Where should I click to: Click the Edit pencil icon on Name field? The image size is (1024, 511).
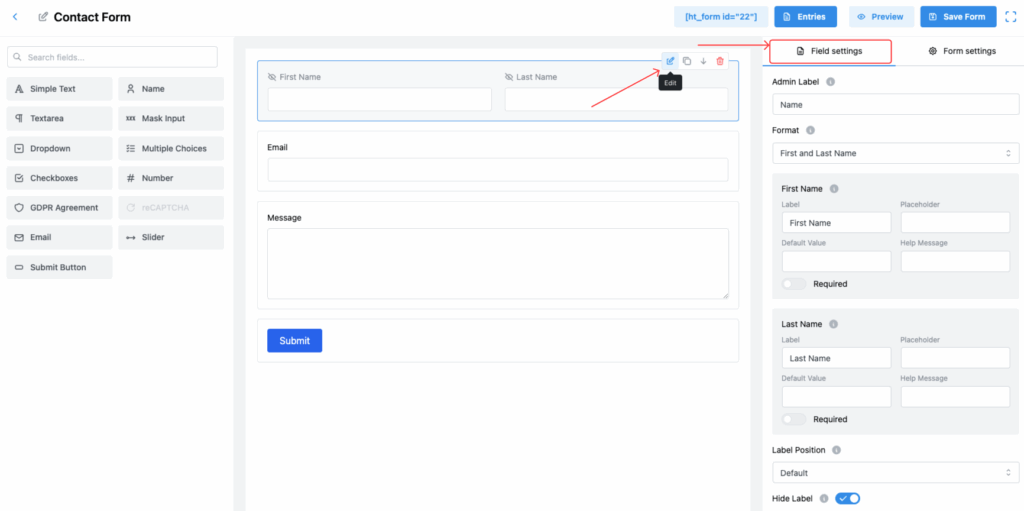670,61
